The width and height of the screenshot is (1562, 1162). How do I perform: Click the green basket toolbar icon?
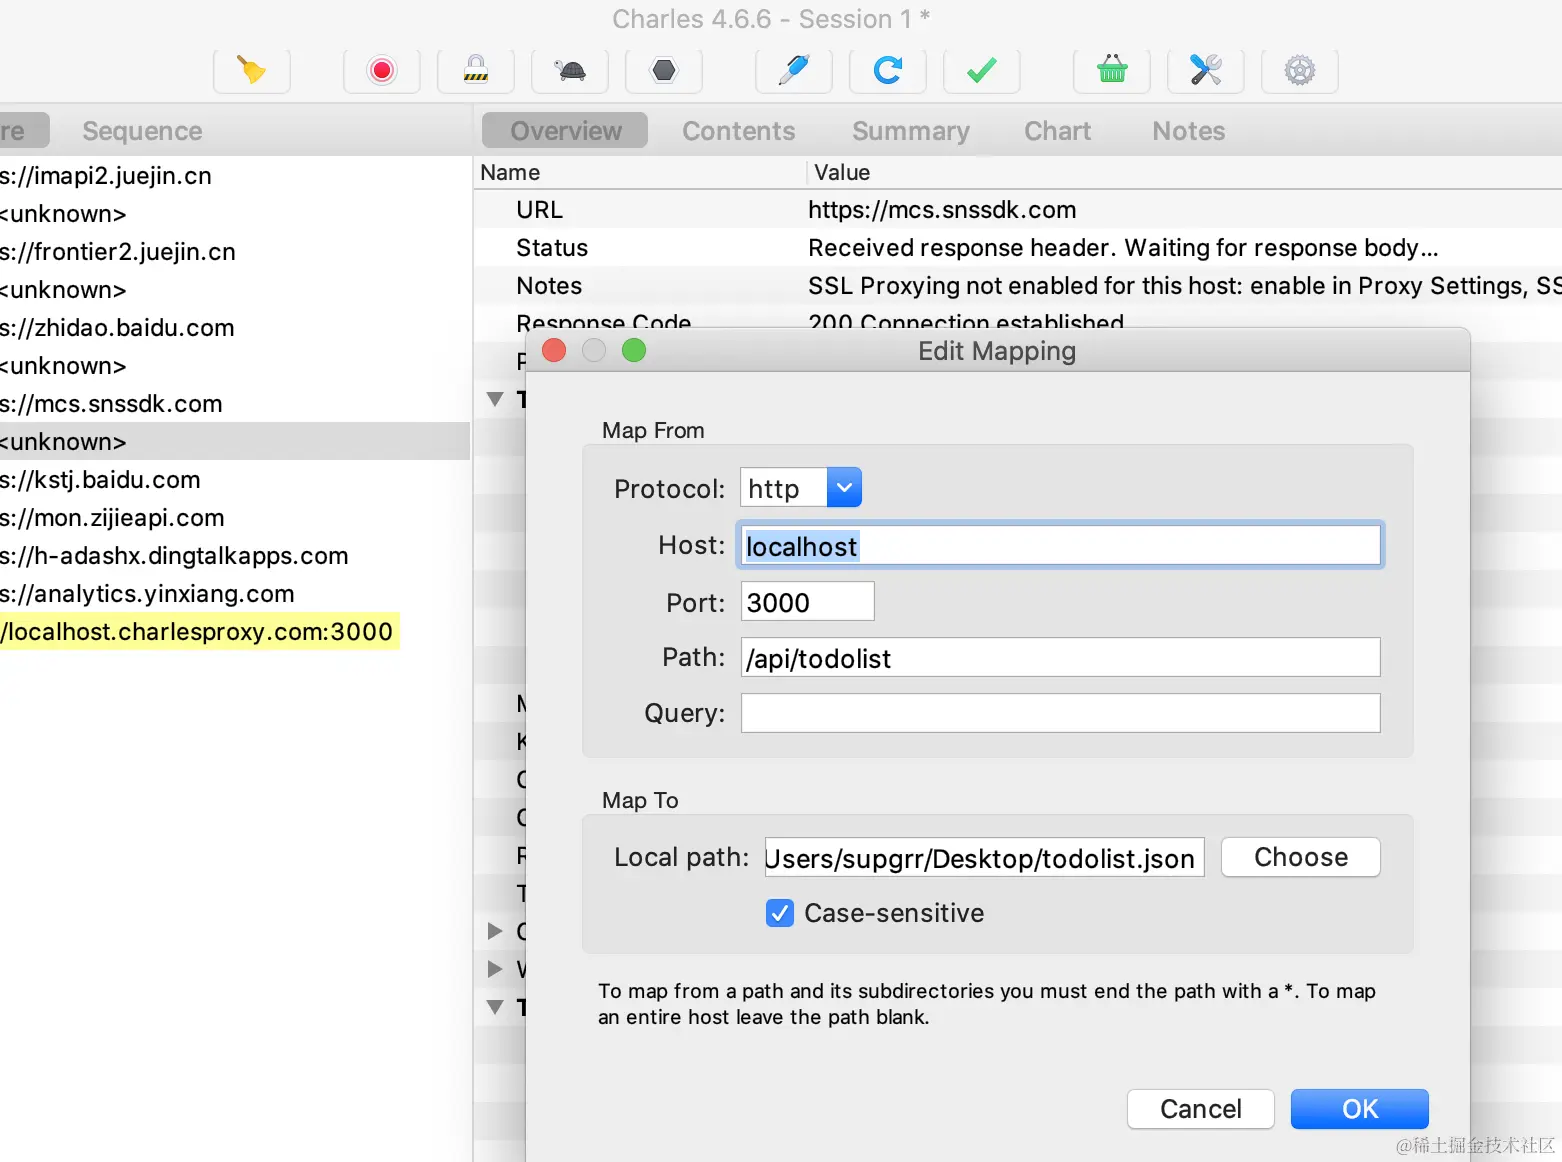click(1112, 71)
